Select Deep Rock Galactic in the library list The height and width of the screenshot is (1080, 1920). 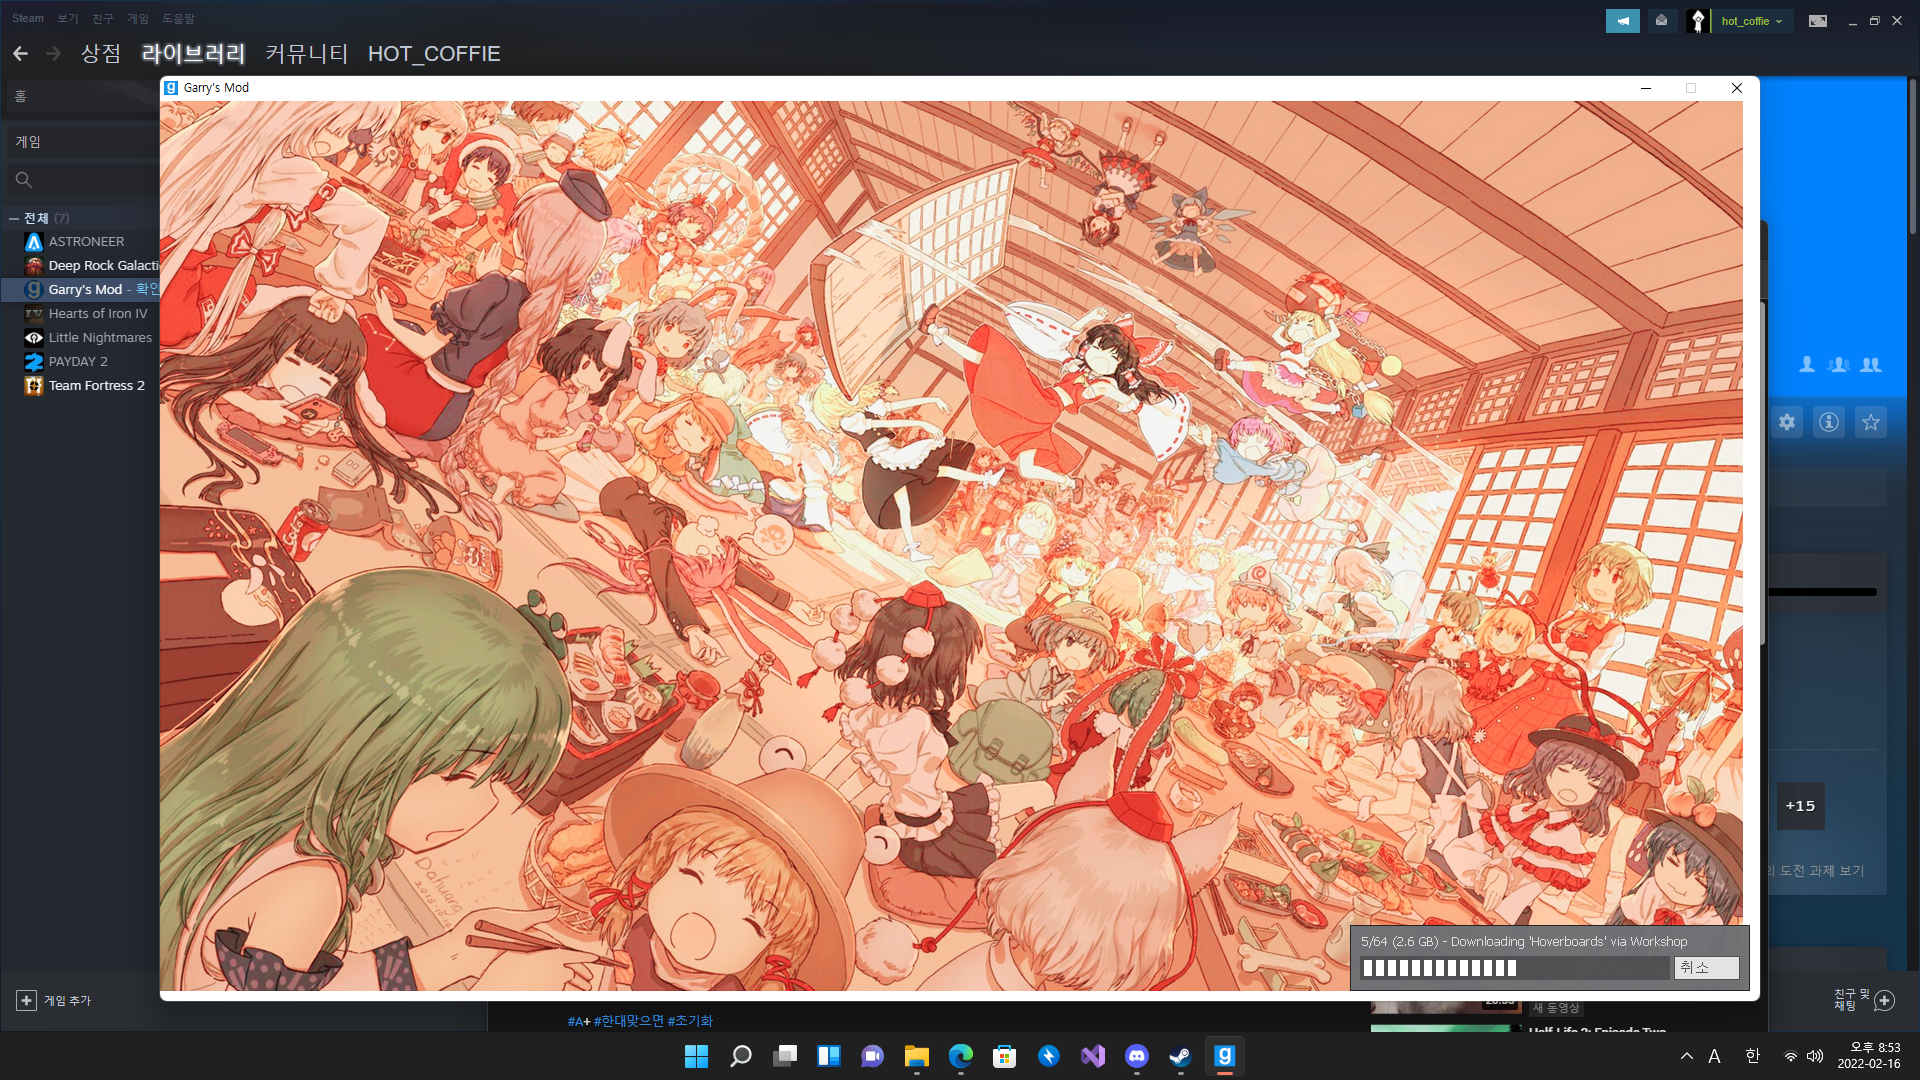point(103,266)
